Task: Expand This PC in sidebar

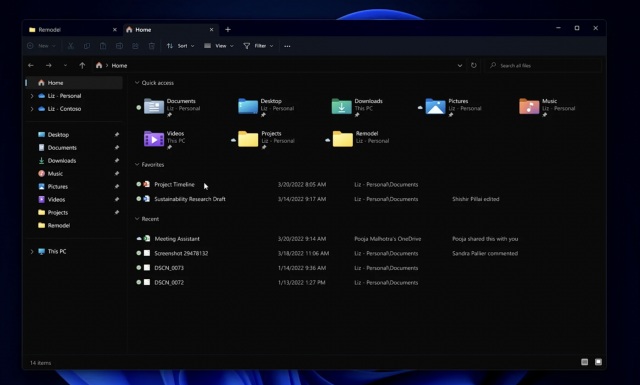Action: [x=32, y=251]
